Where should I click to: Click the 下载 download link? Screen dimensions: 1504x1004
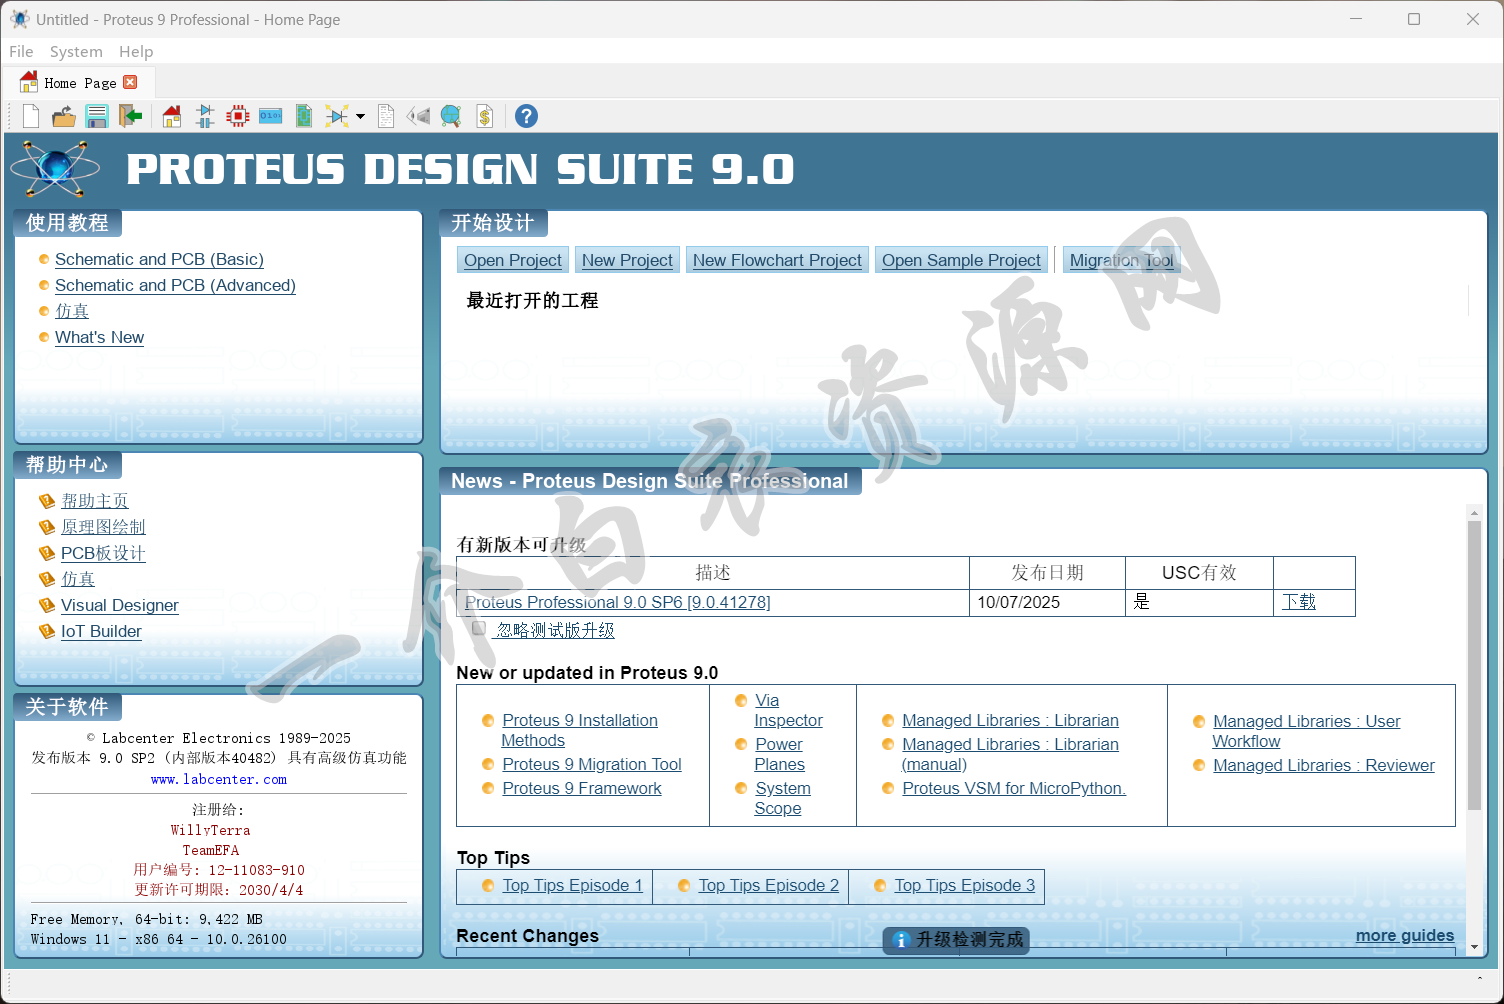point(1299,602)
